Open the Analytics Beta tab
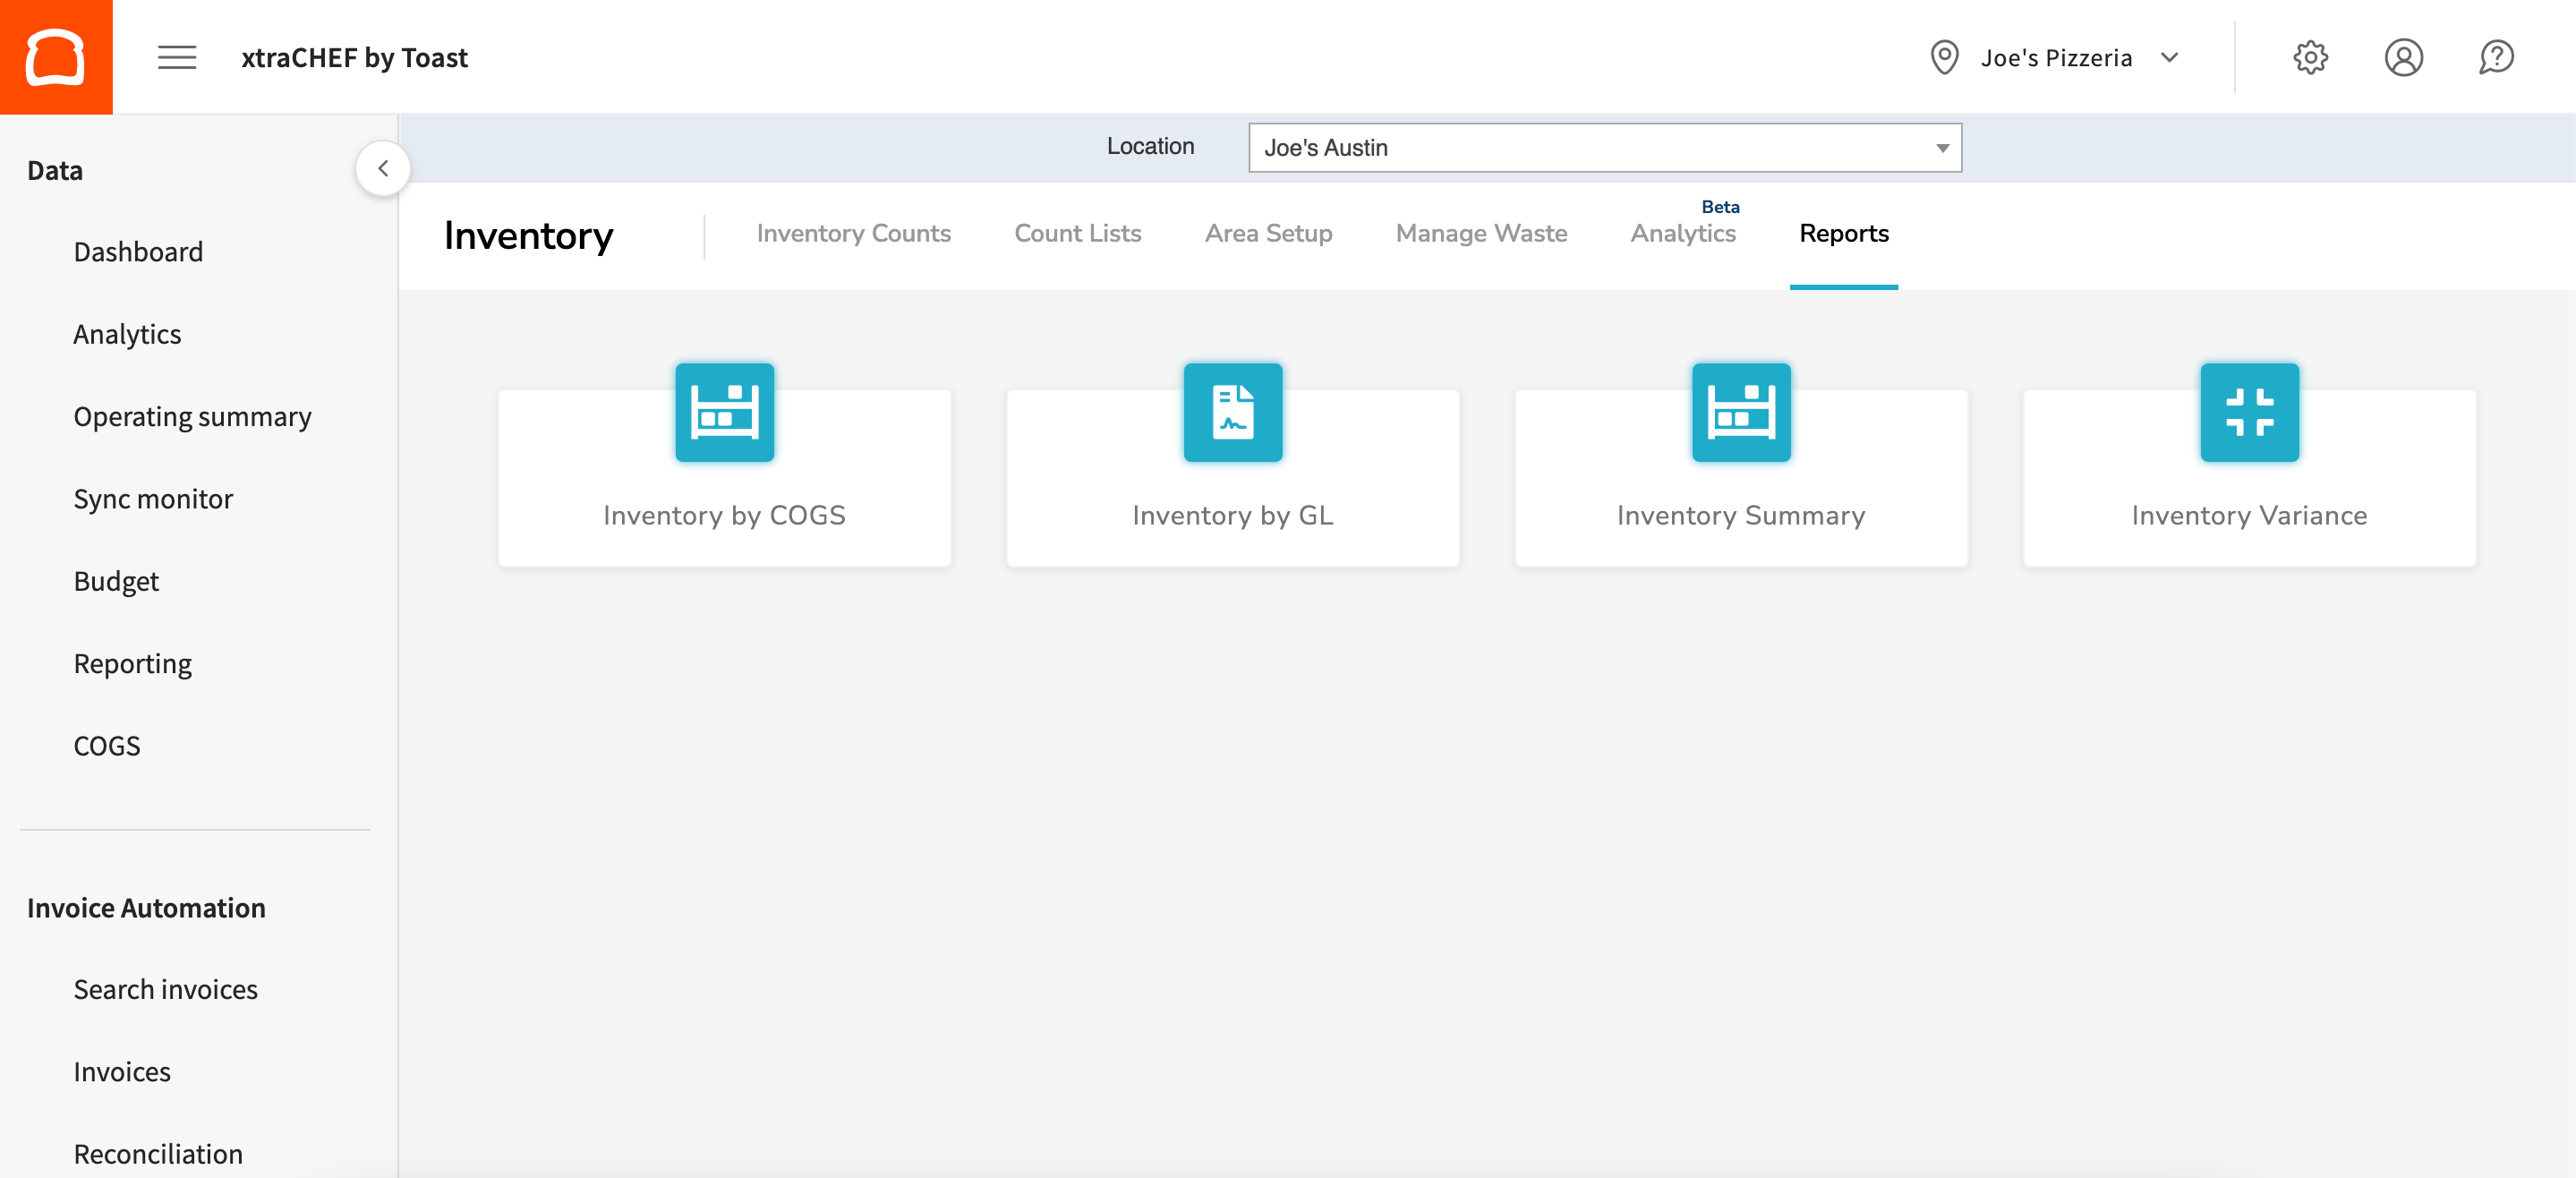The width and height of the screenshot is (2576, 1178). [x=1683, y=233]
